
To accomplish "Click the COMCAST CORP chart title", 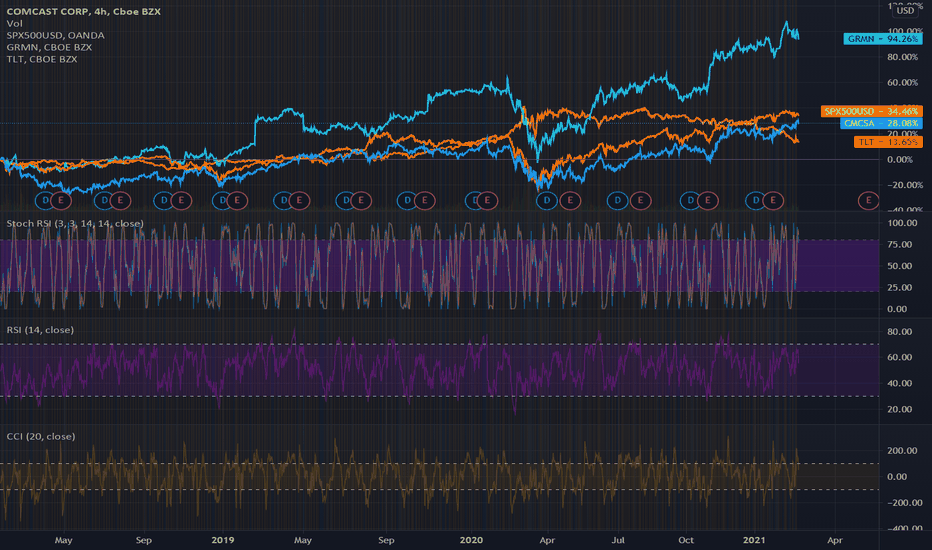I will [83, 11].
